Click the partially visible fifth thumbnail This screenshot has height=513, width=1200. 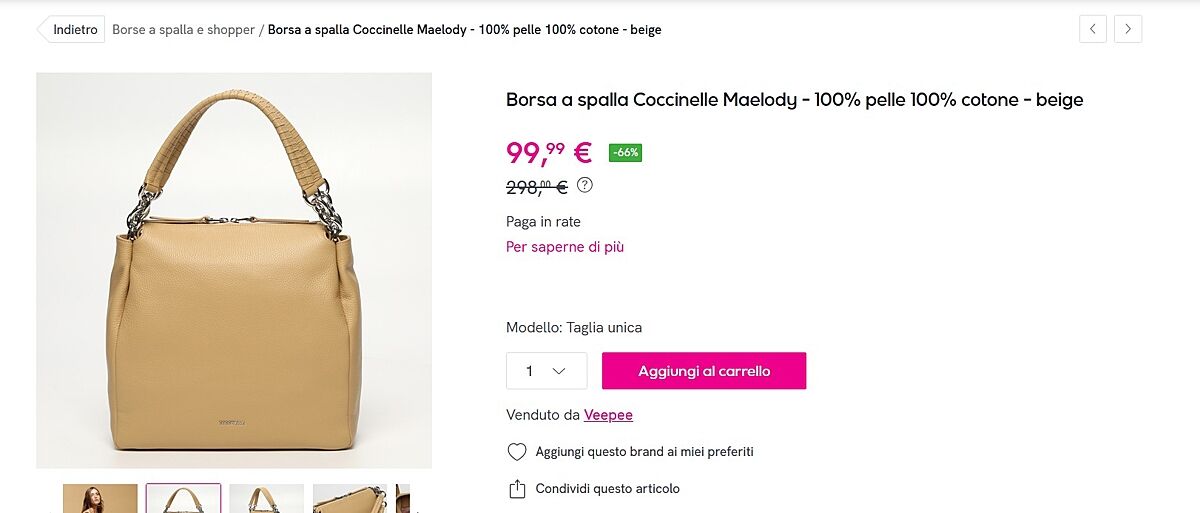[x=403, y=499]
